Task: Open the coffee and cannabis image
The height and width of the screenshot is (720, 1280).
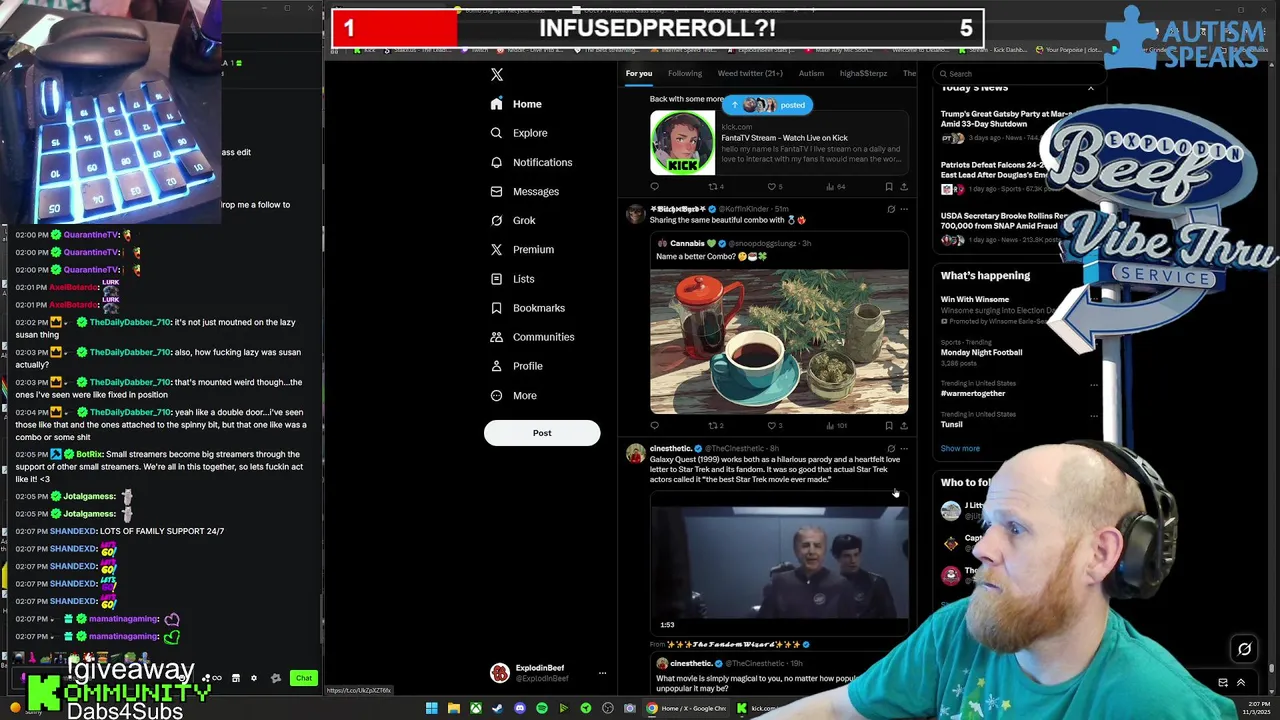Action: click(x=779, y=340)
